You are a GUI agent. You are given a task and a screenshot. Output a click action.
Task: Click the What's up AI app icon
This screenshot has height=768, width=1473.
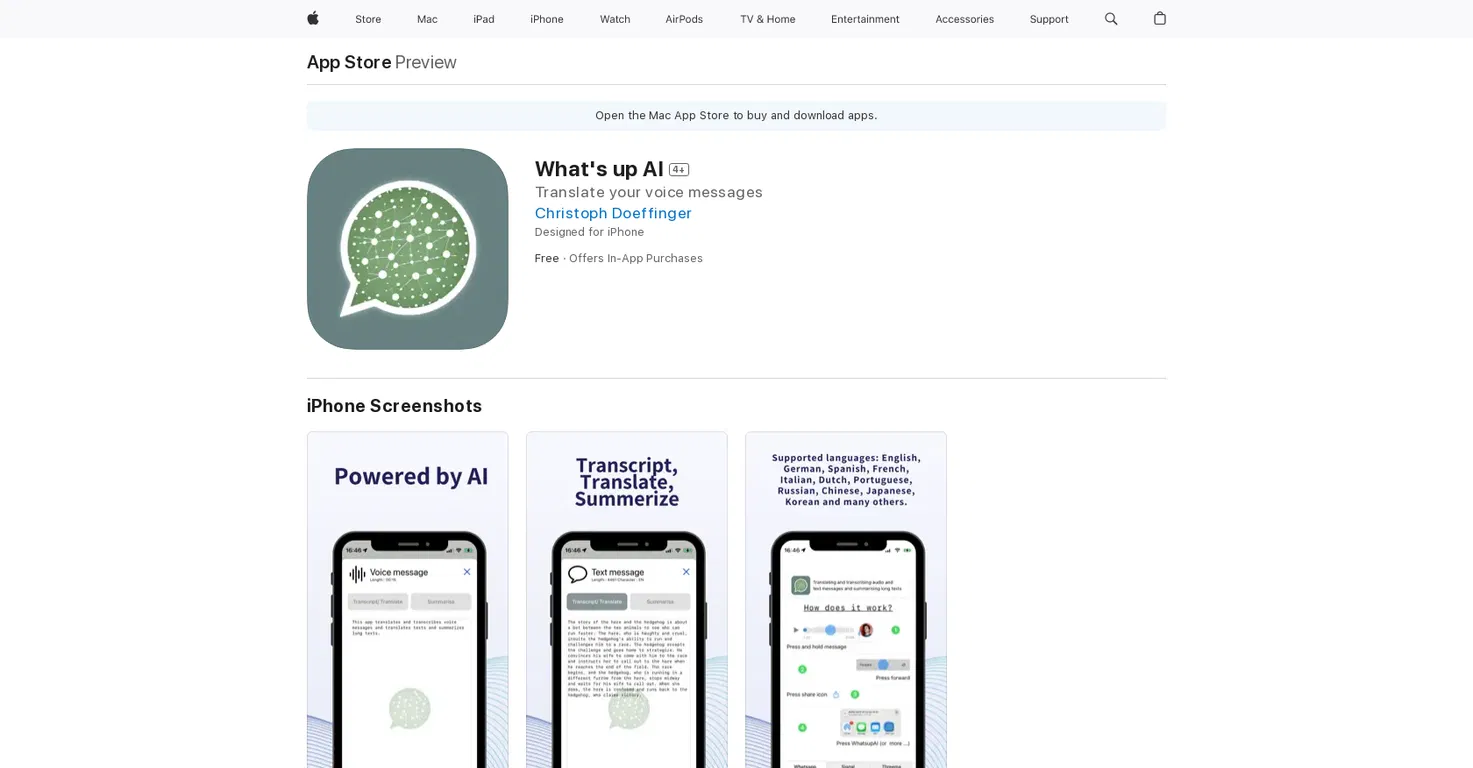(x=407, y=249)
